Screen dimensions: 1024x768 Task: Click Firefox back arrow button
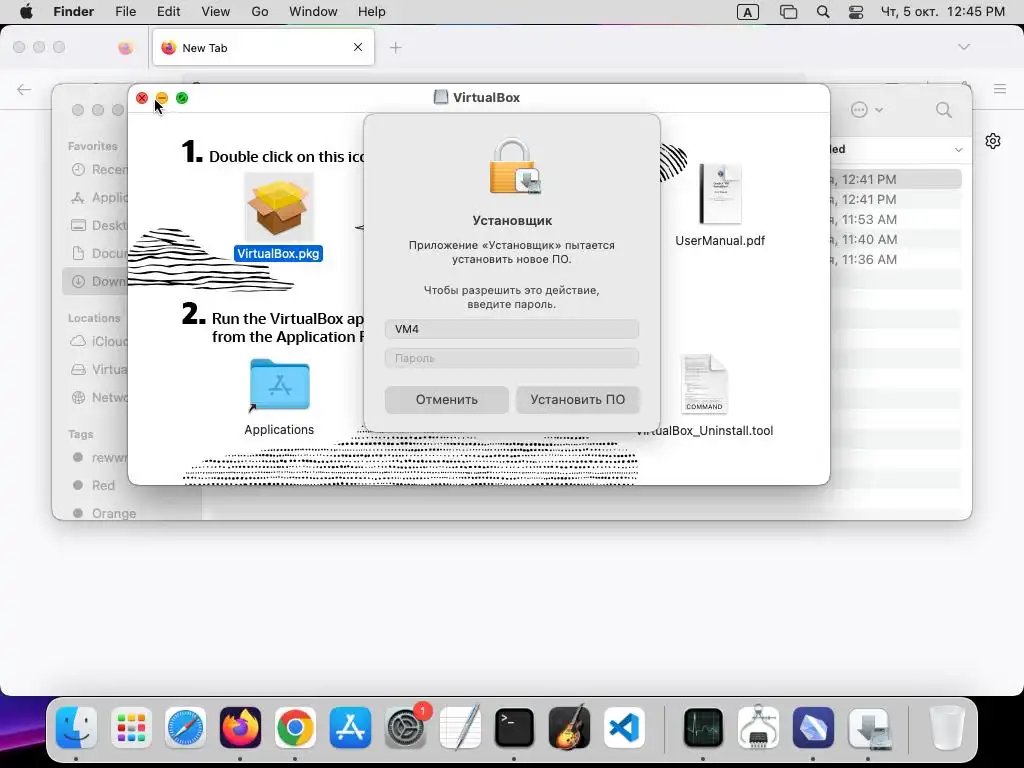point(24,89)
